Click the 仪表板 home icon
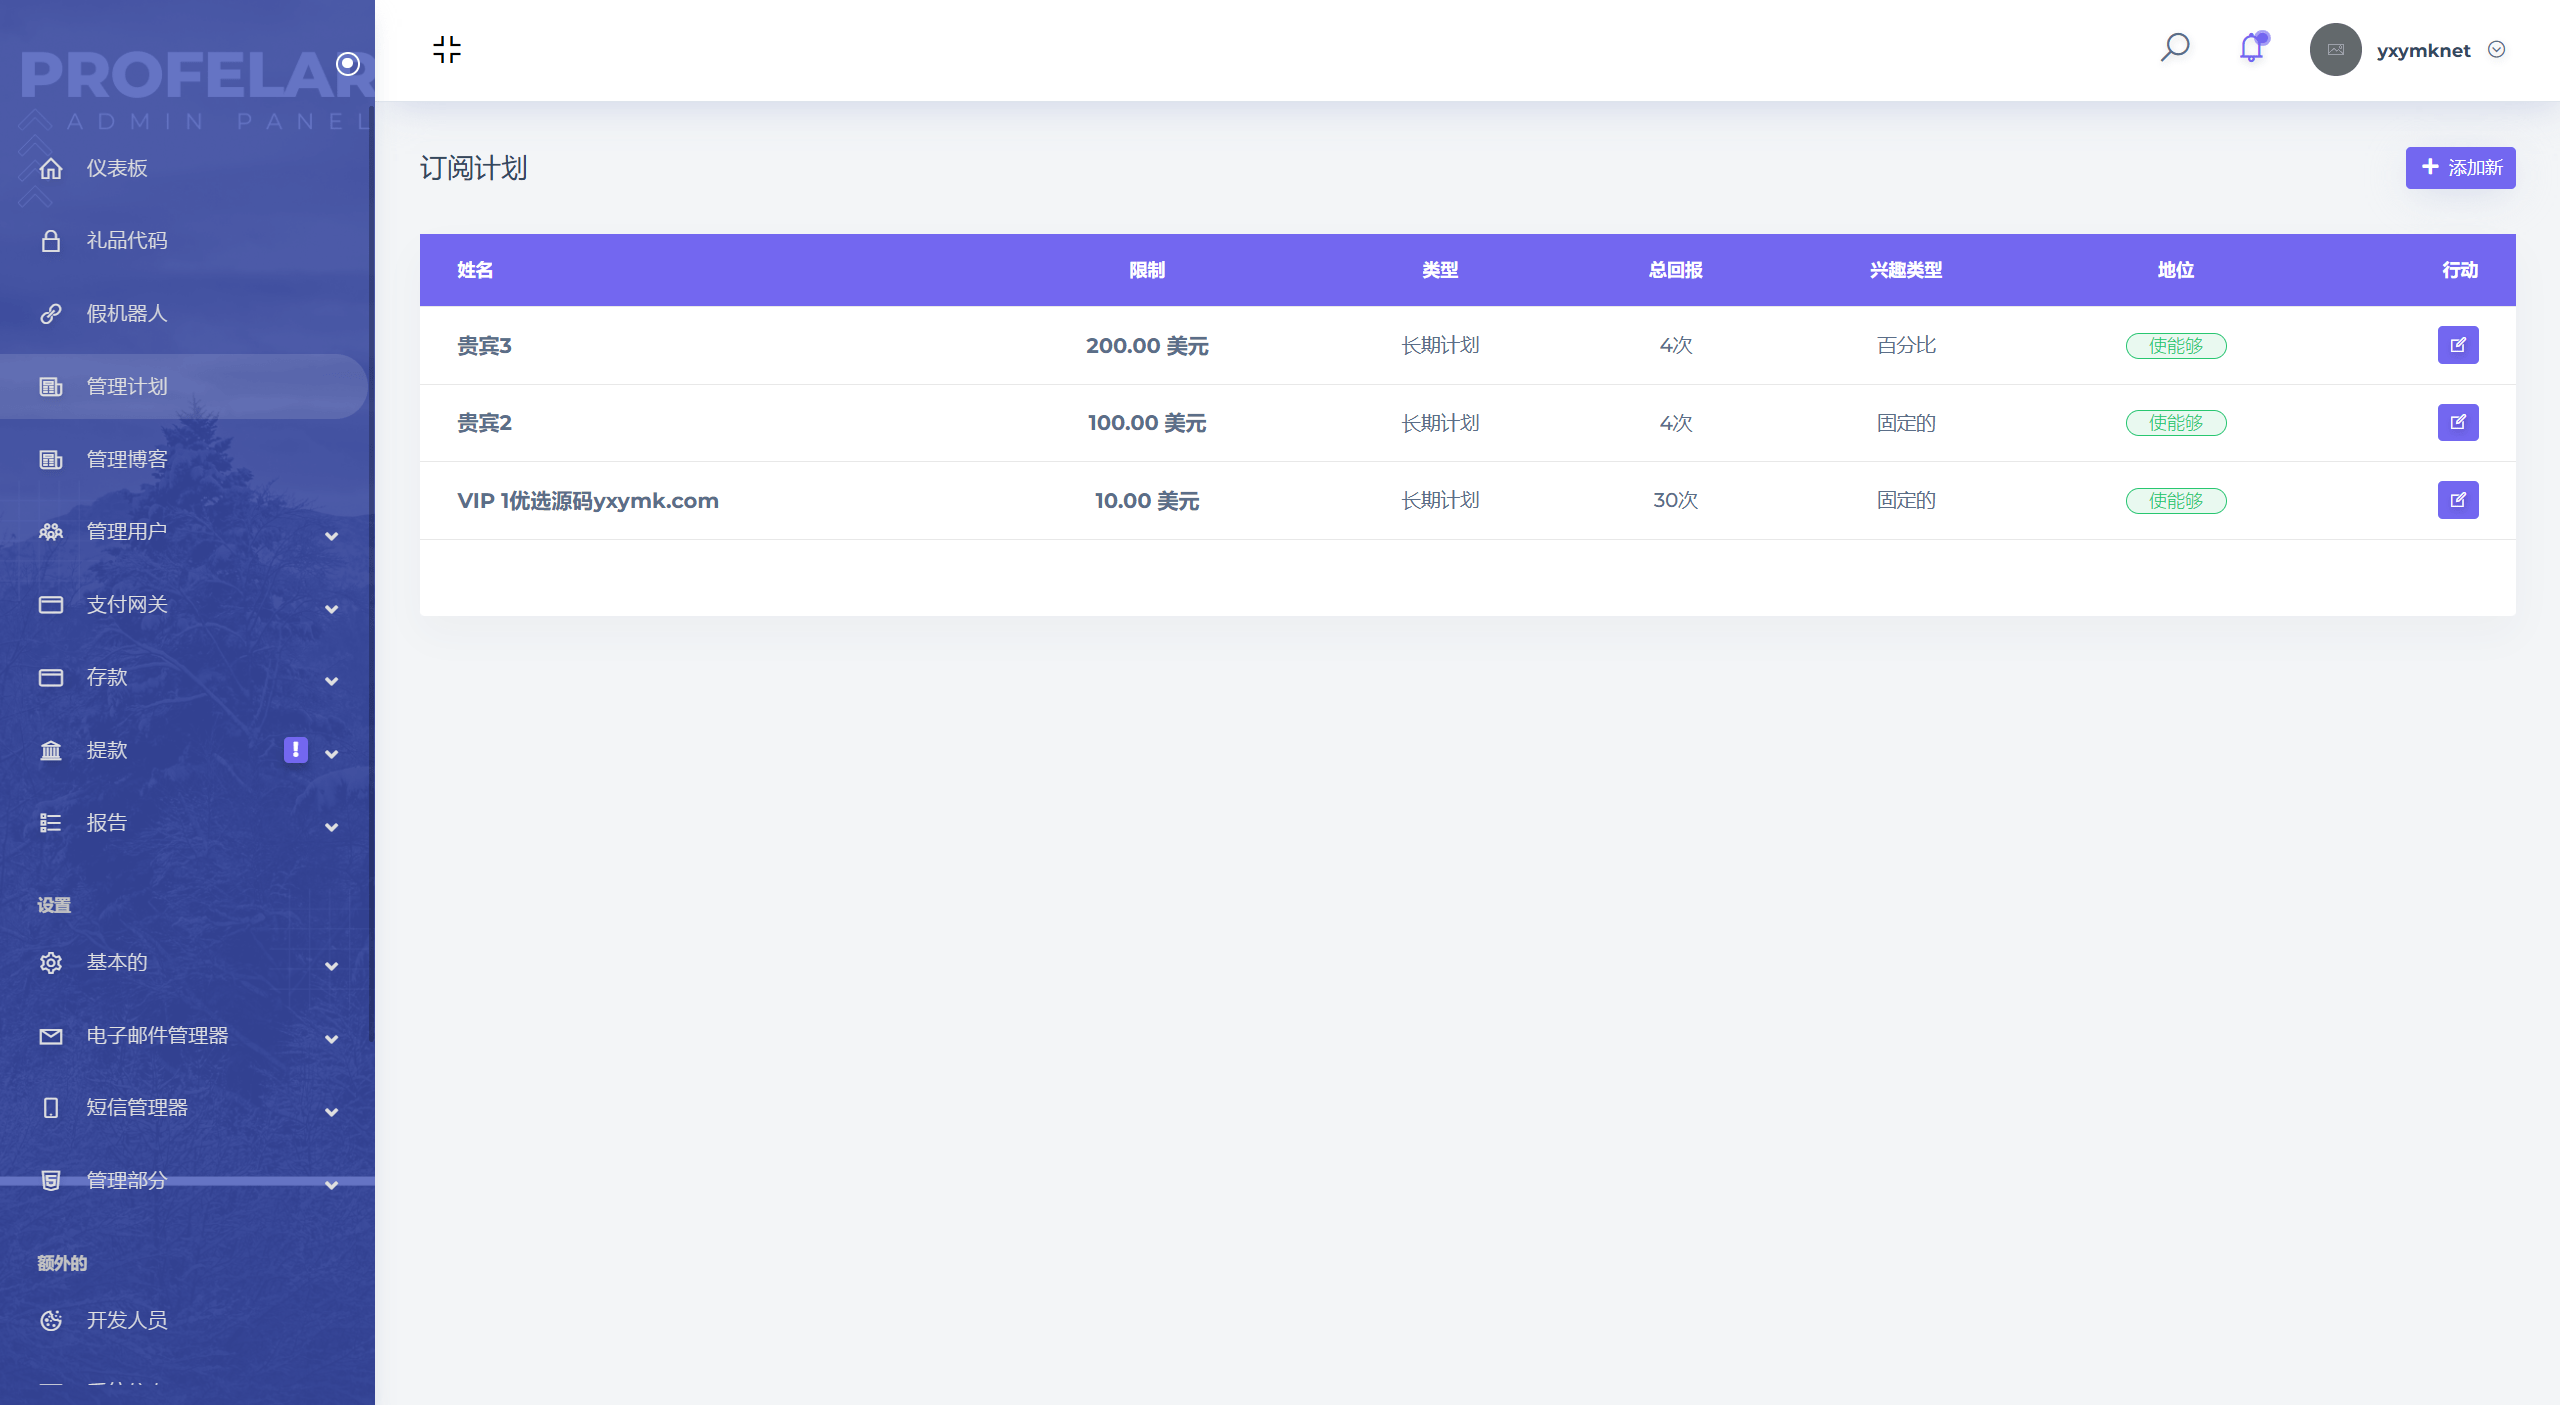 [51, 168]
